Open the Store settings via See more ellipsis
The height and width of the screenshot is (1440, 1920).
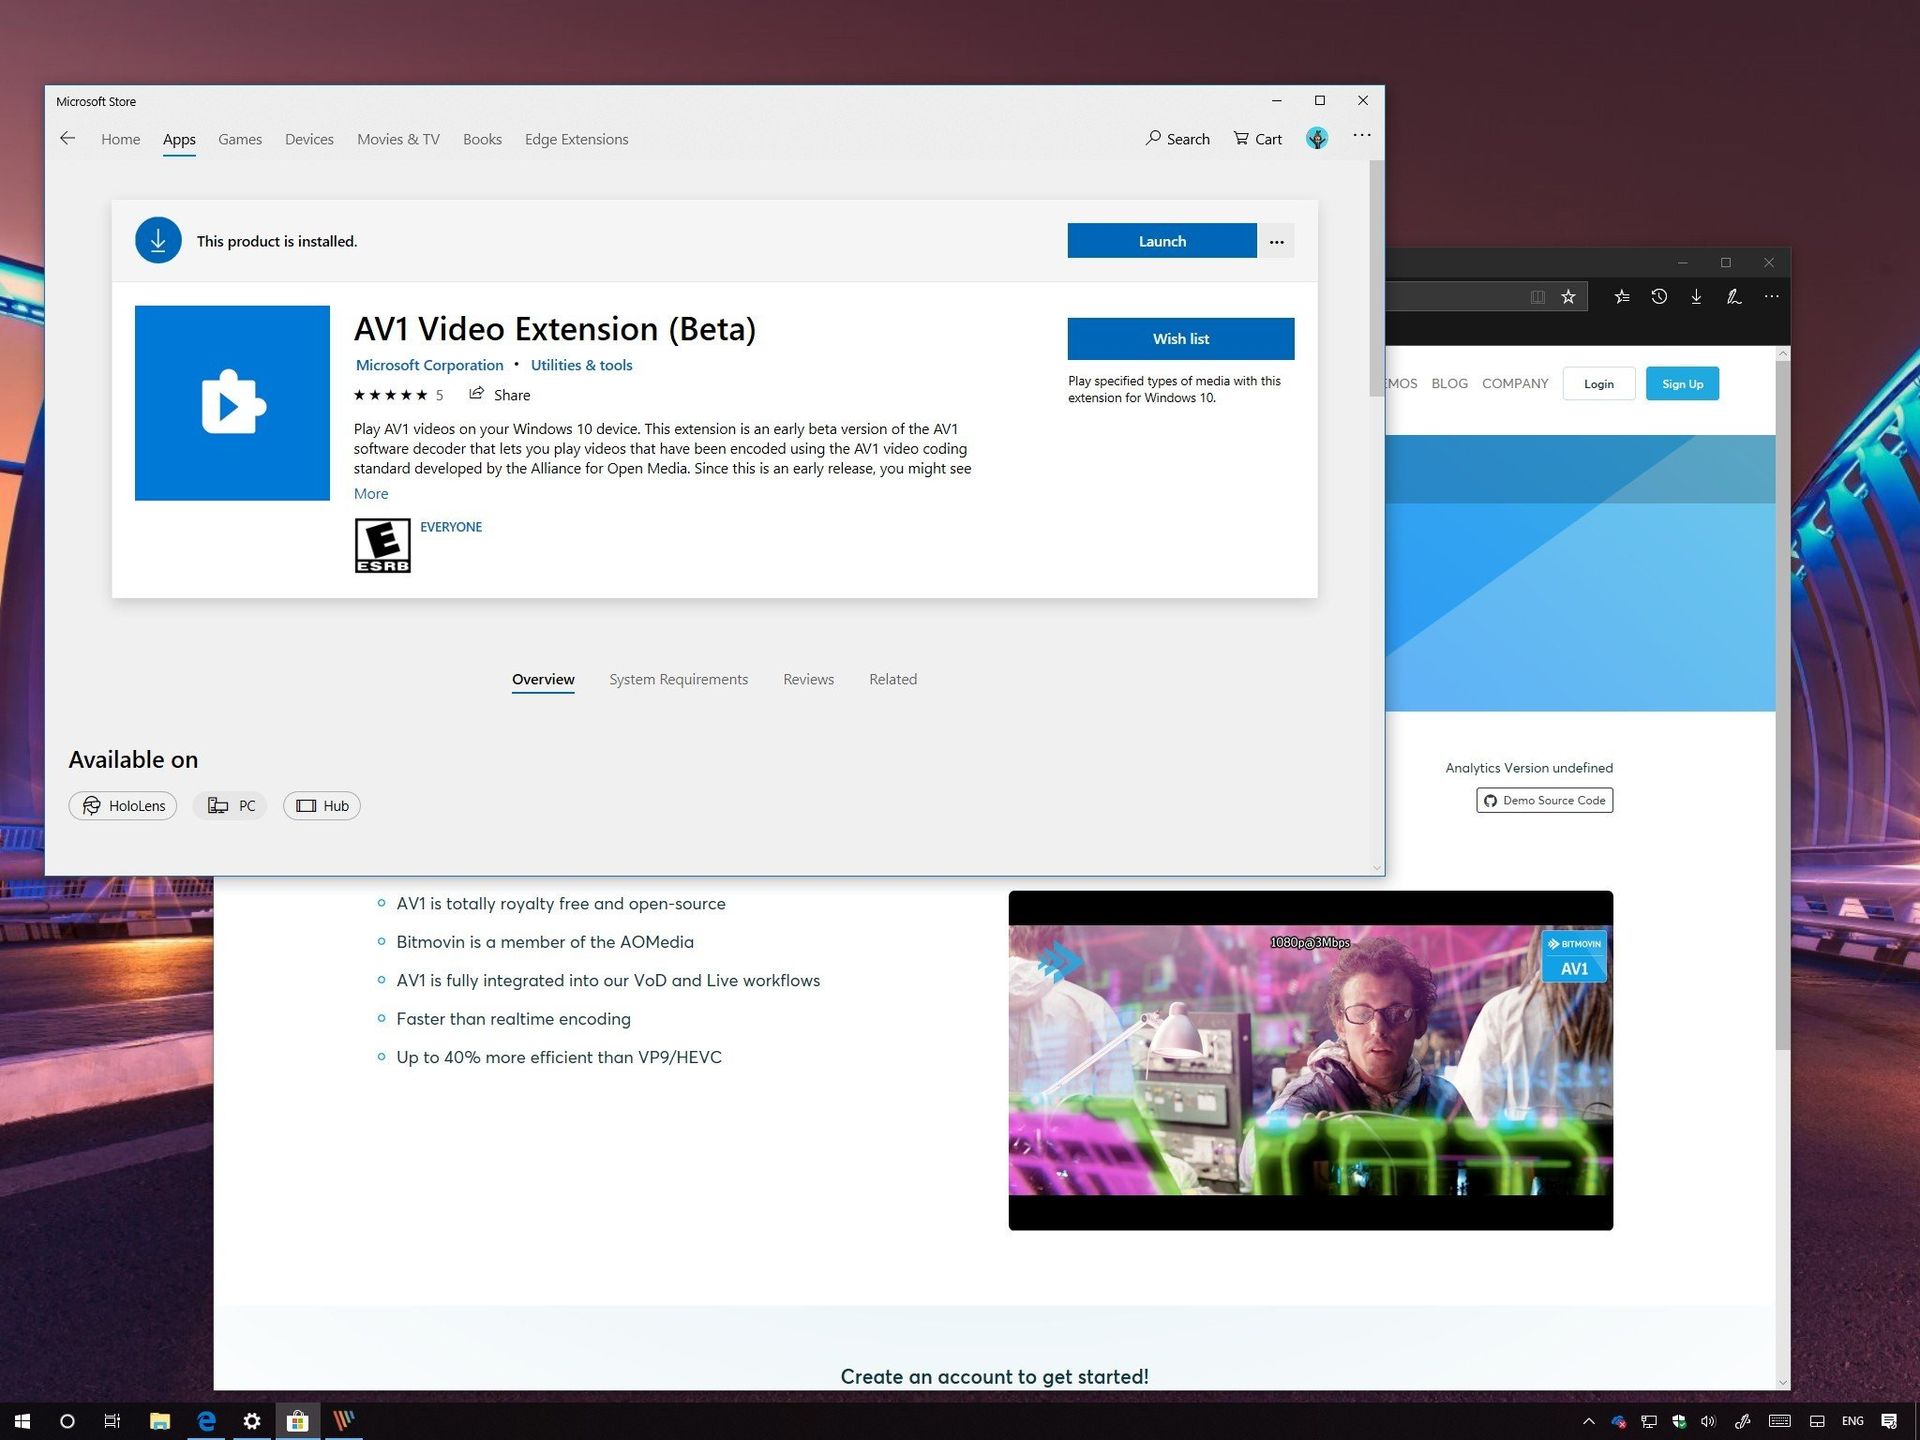click(1361, 137)
